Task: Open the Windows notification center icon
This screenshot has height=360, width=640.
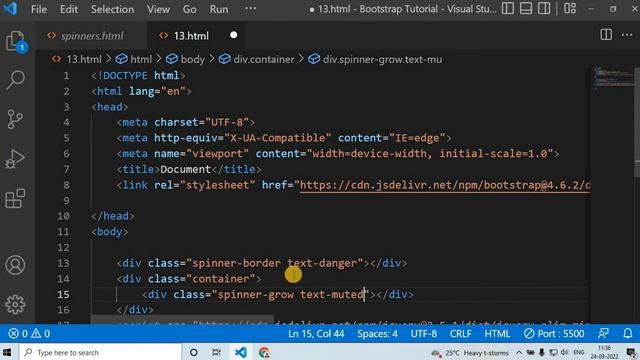Action: tap(631, 353)
